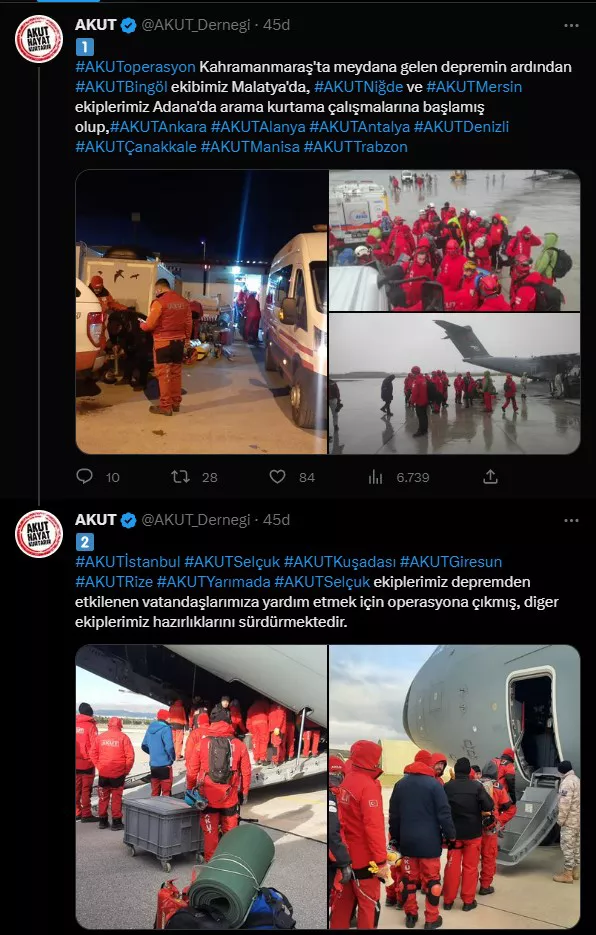
Task: Open the #AKUToperasyon hashtag
Action: tap(135, 67)
